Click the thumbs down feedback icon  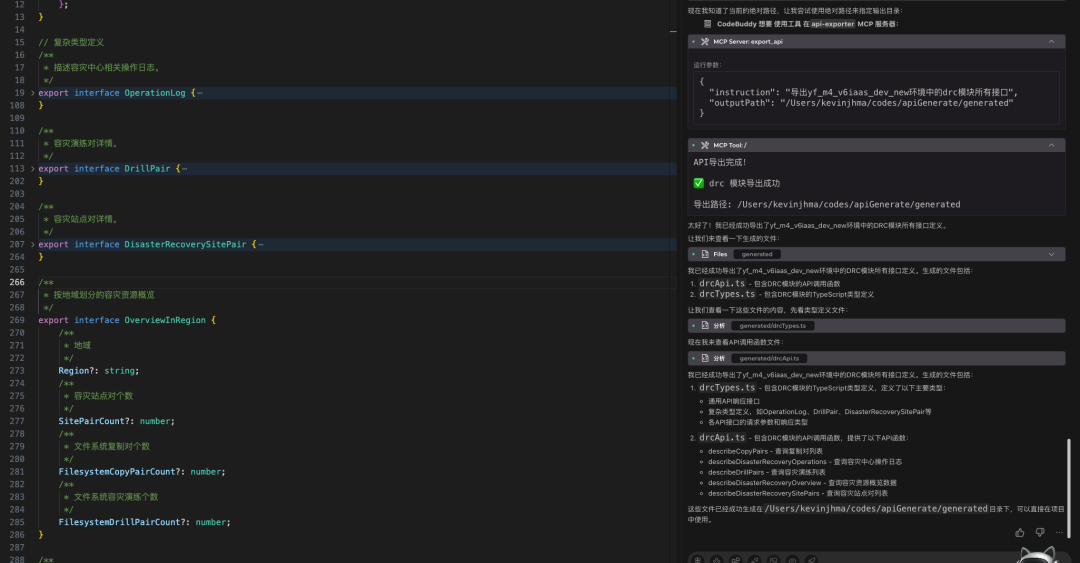click(1039, 533)
